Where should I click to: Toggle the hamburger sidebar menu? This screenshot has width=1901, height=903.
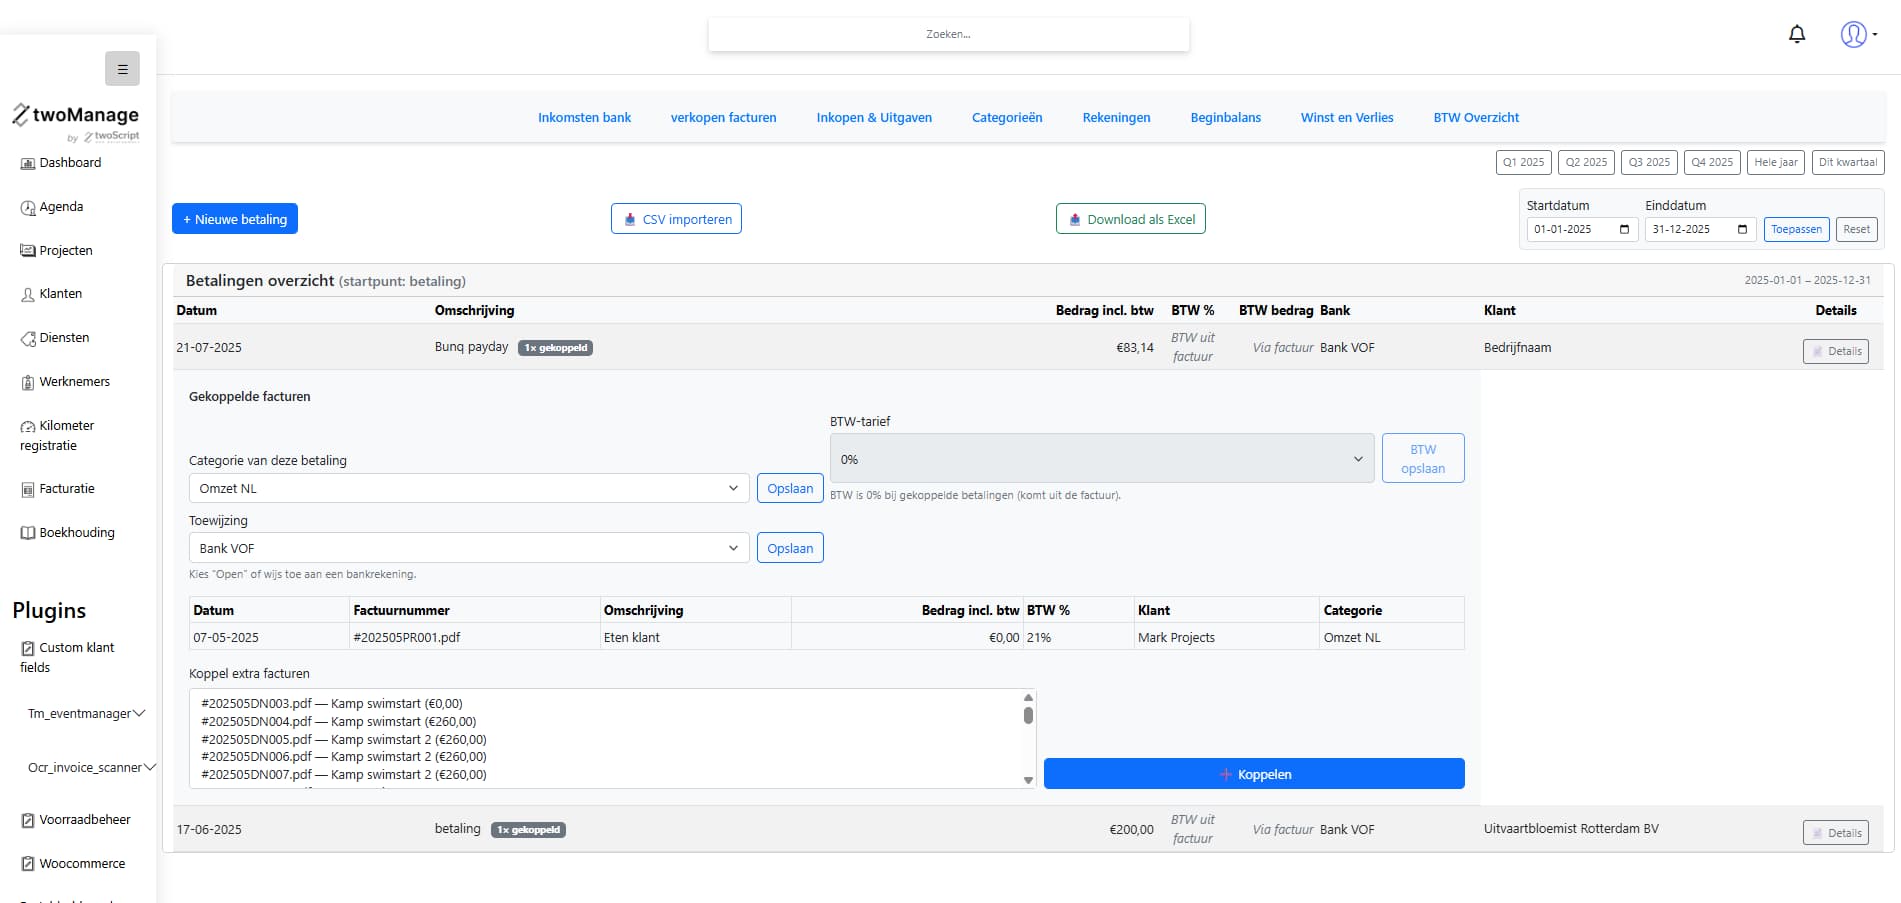pos(122,69)
